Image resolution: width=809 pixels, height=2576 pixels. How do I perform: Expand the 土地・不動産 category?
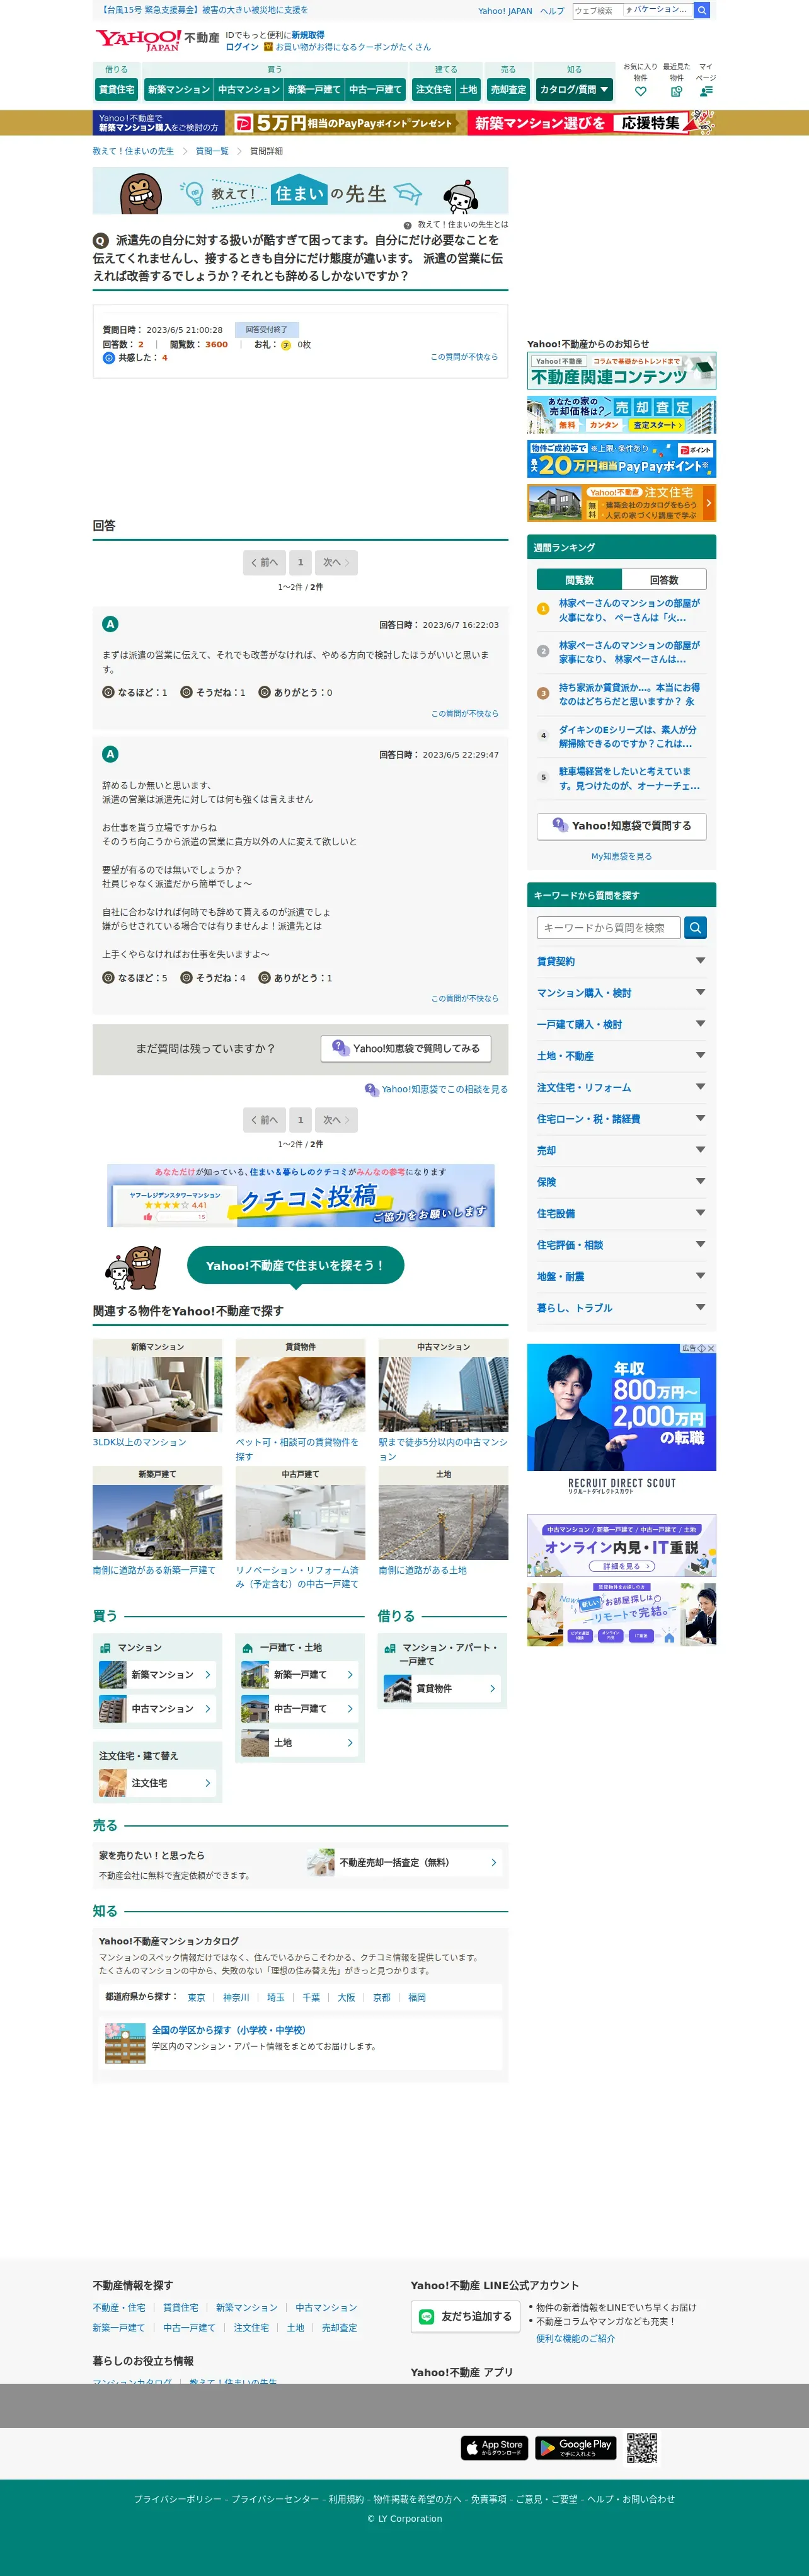(x=621, y=1056)
